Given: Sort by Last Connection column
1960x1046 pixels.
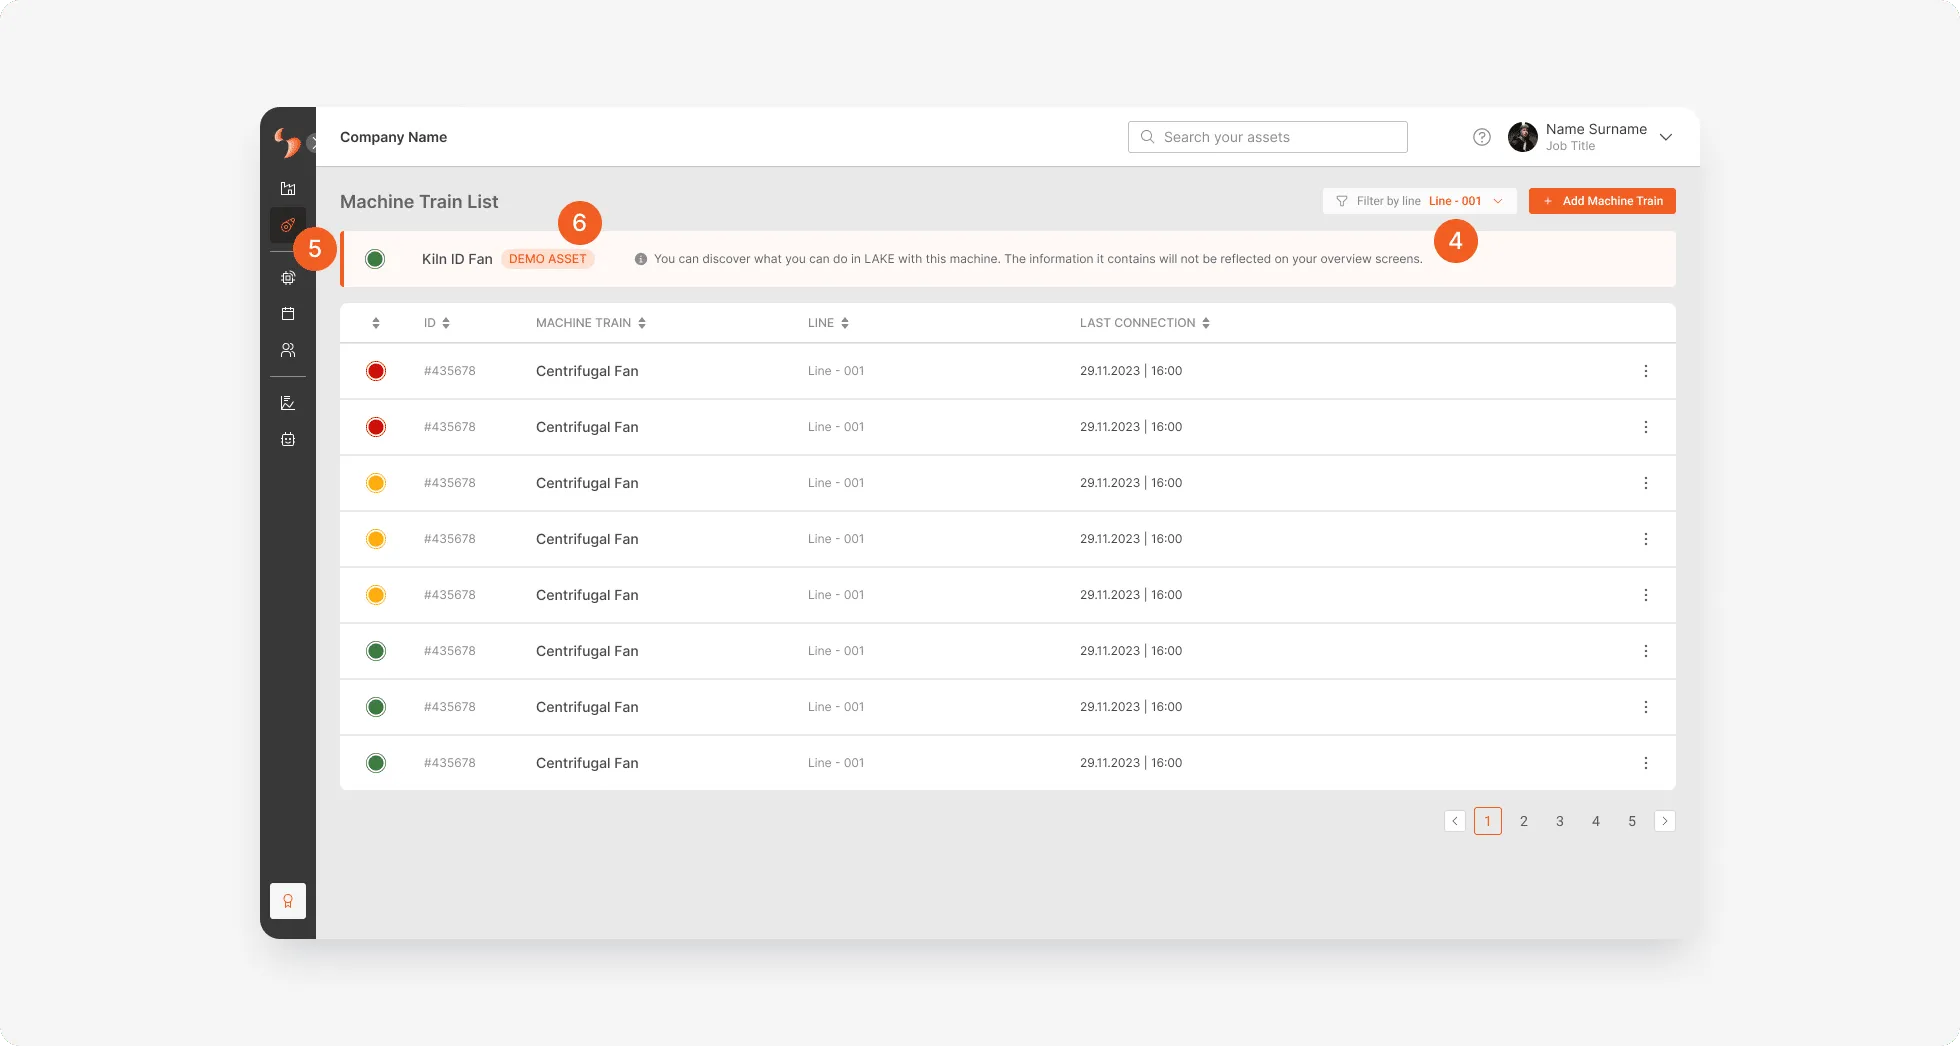Looking at the screenshot, I should point(1145,323).
